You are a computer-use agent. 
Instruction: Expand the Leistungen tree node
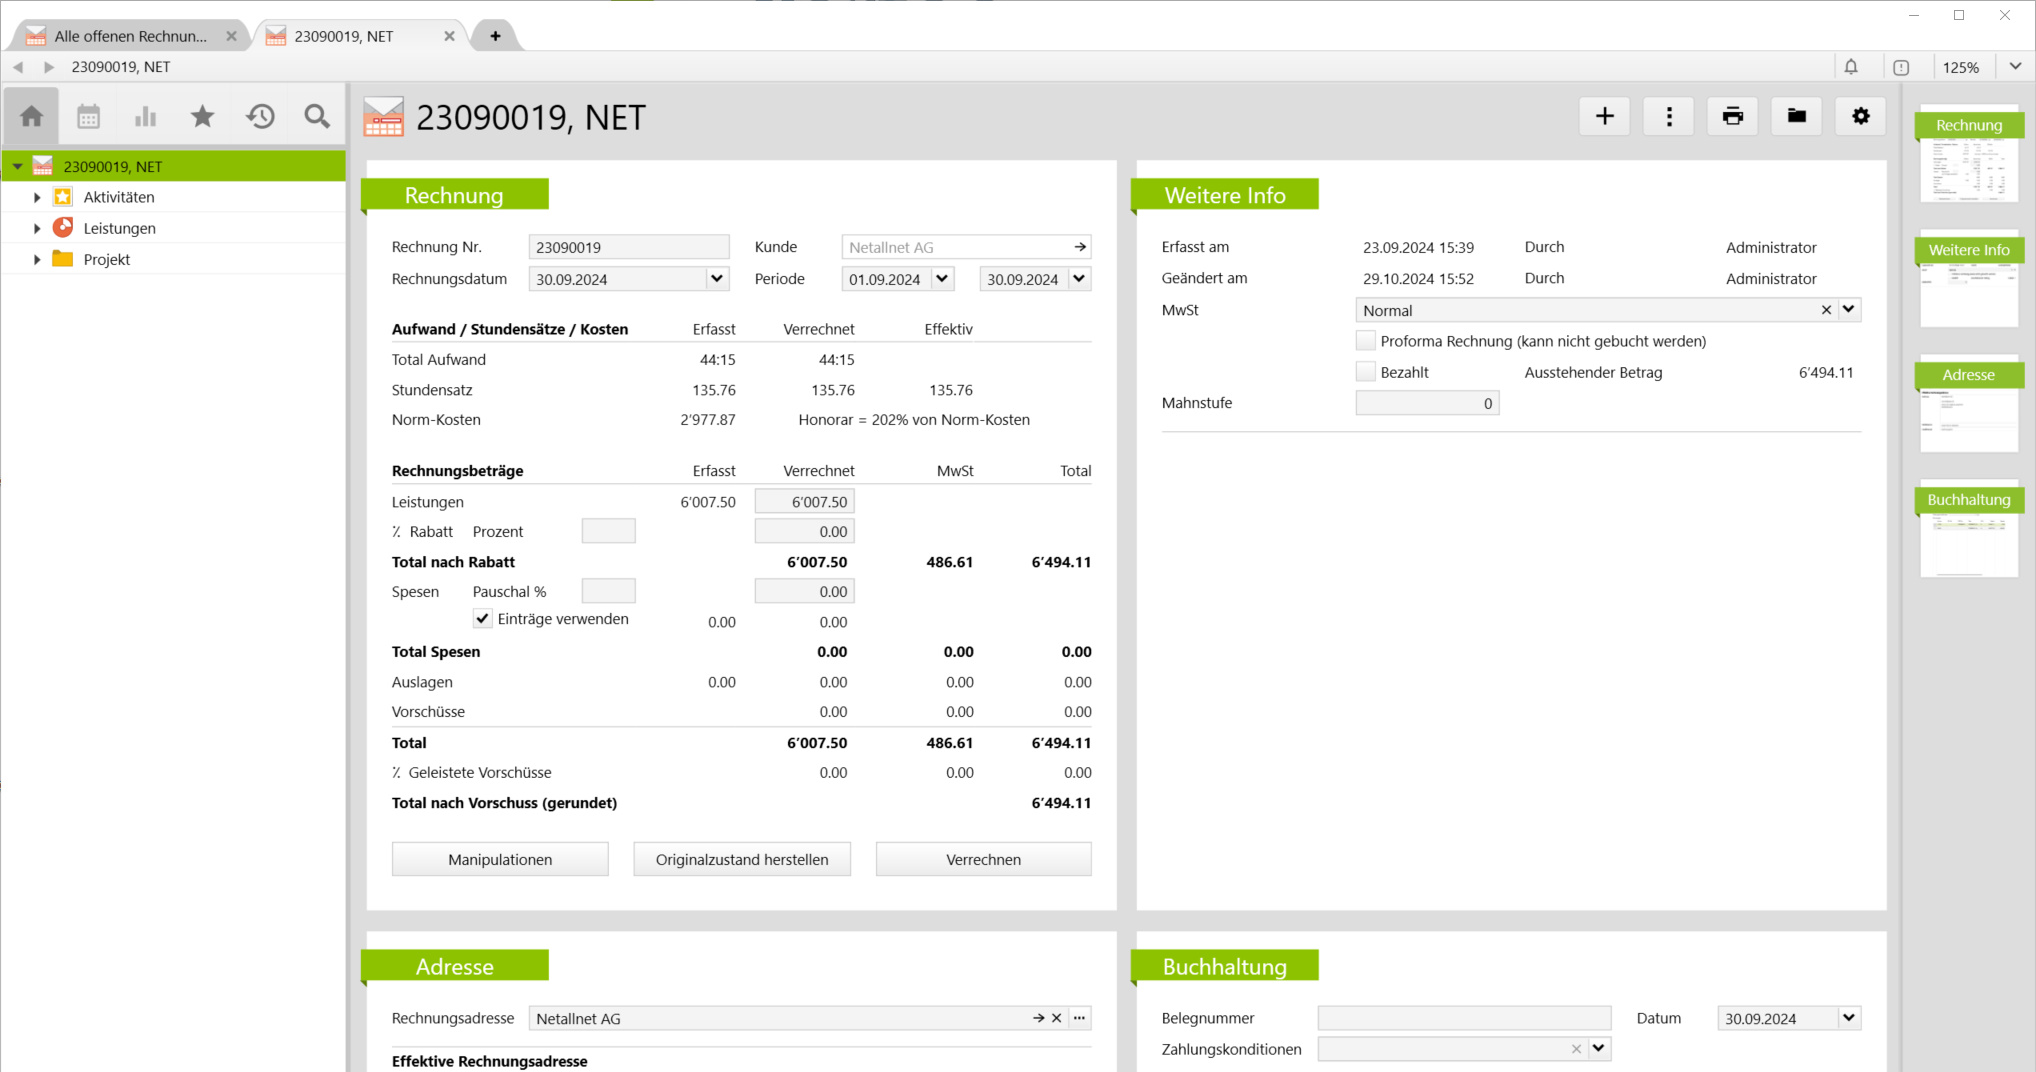coord(37,228)
